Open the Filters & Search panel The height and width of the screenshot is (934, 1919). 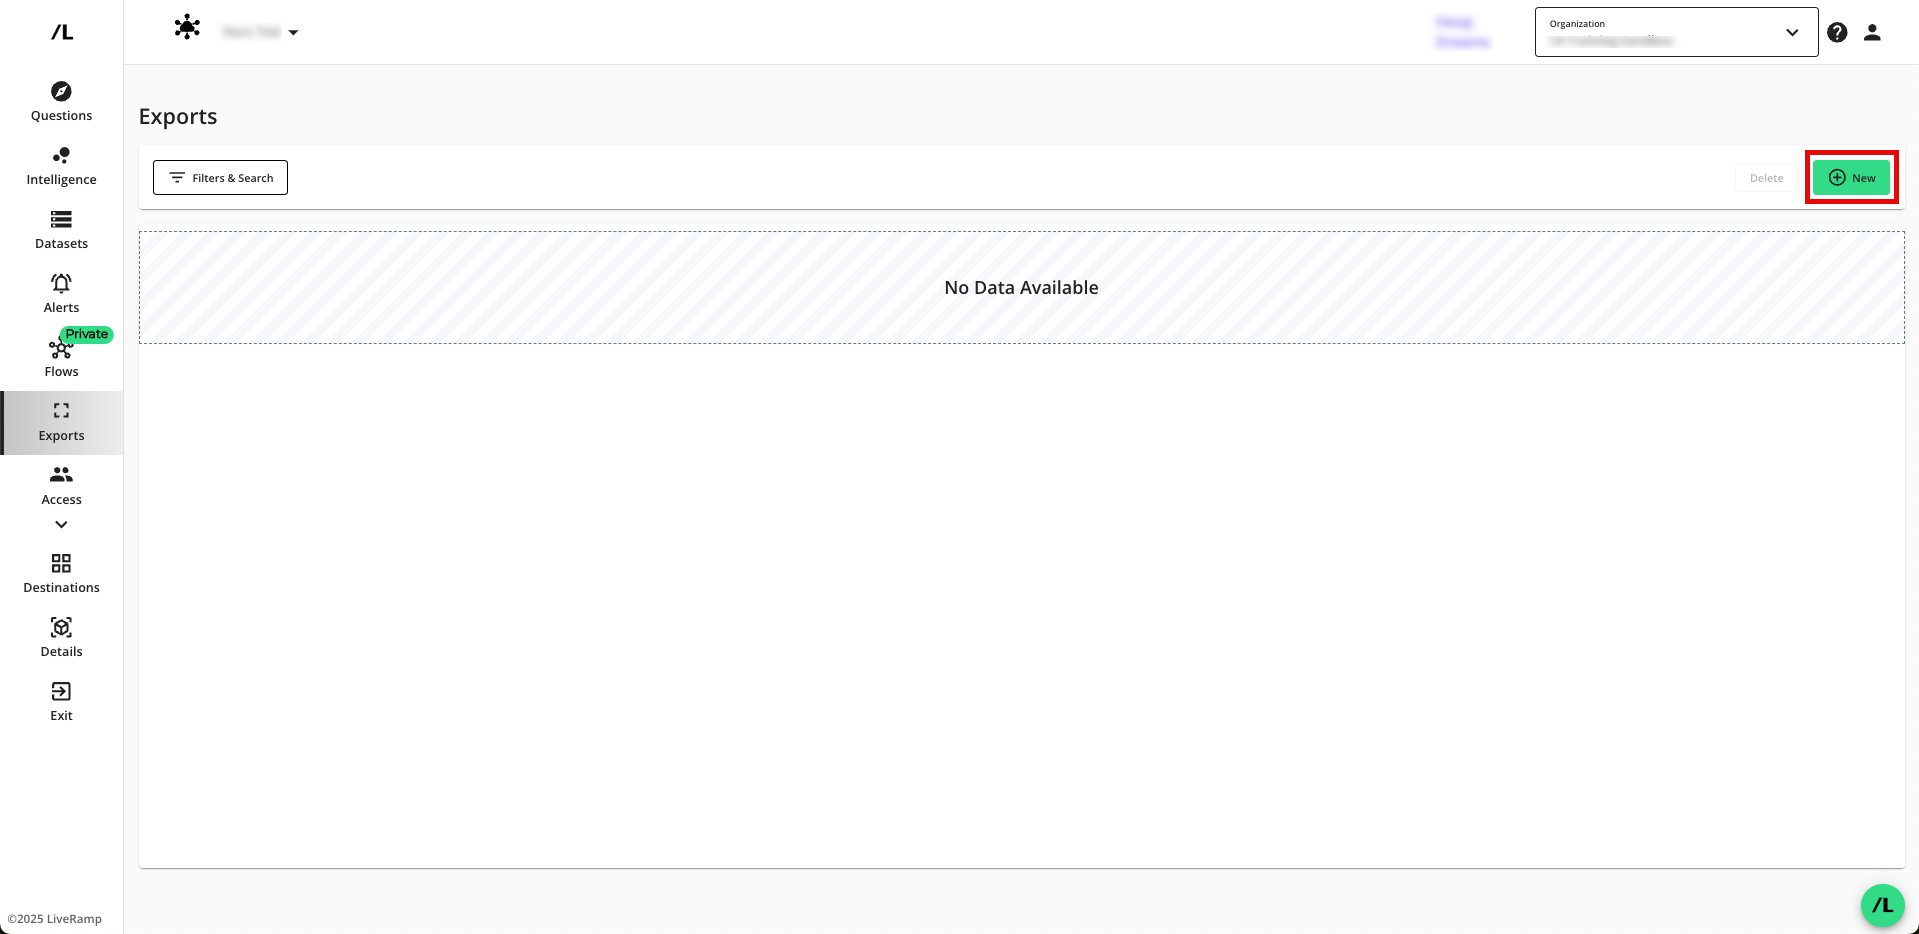[x=220, y=178]
